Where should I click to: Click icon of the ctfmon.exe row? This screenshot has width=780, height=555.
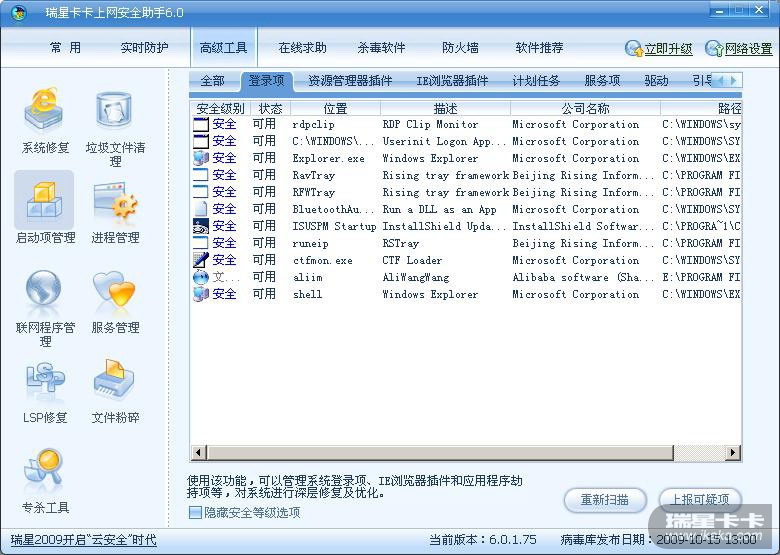200,260
